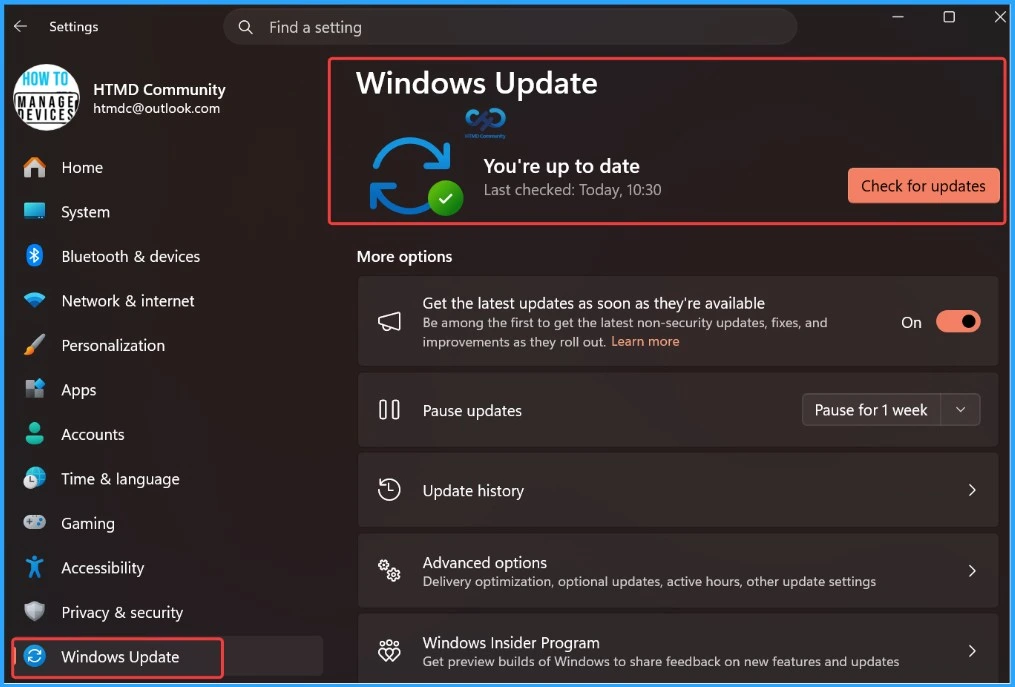Click the htmdc@outlook.com account email
Viewport: 1015px width, 687px height.
[x=156, y=109]
